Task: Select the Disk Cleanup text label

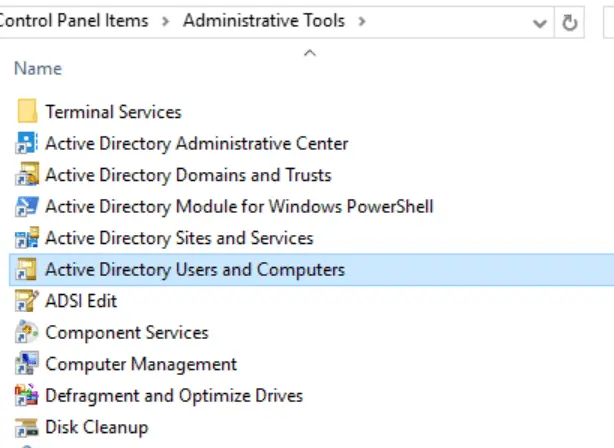Action: coord(97,427)
